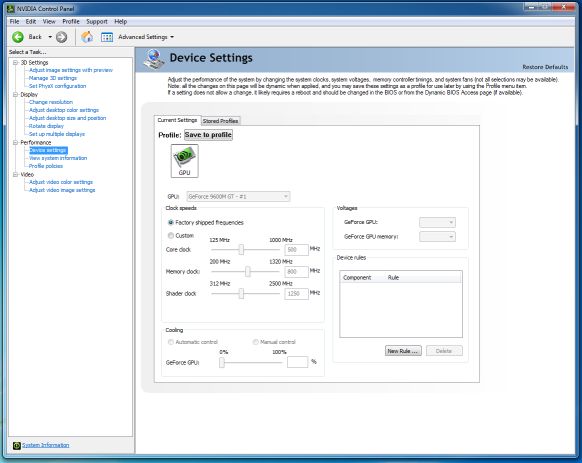Select Manage 3D settings

(53, 78)
